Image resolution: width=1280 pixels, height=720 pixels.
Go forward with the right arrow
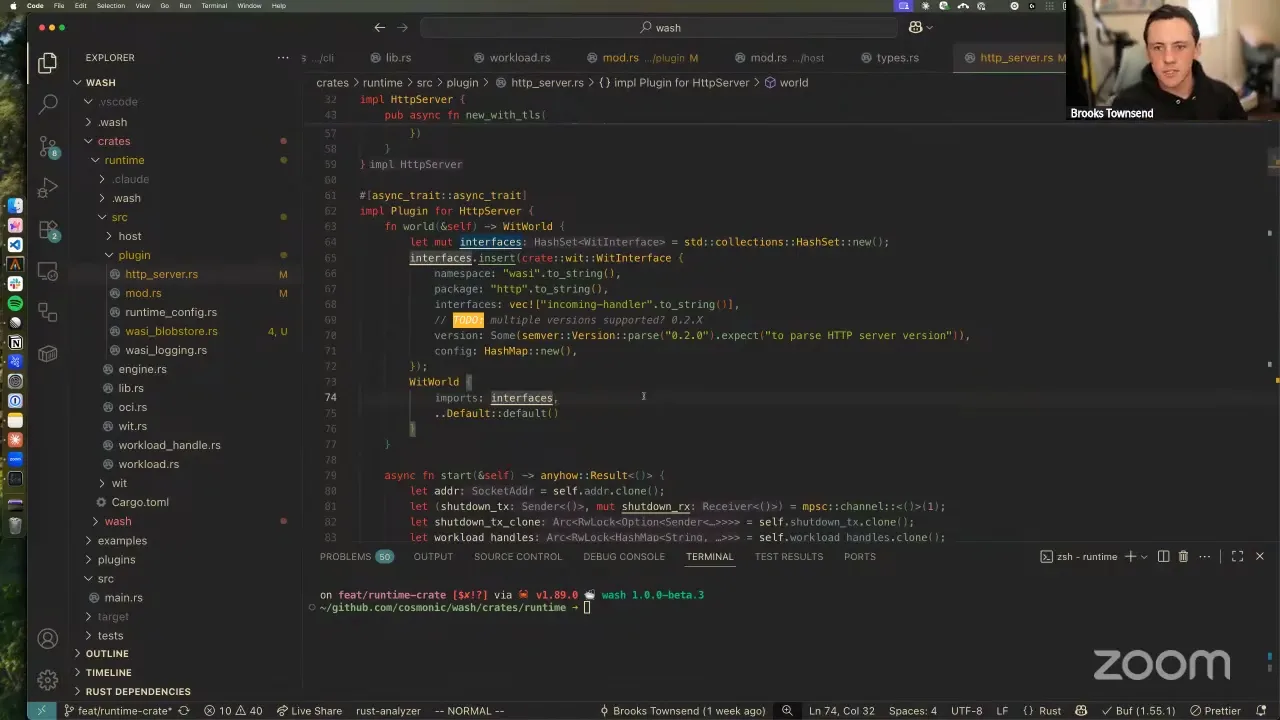tap(403, 28)
